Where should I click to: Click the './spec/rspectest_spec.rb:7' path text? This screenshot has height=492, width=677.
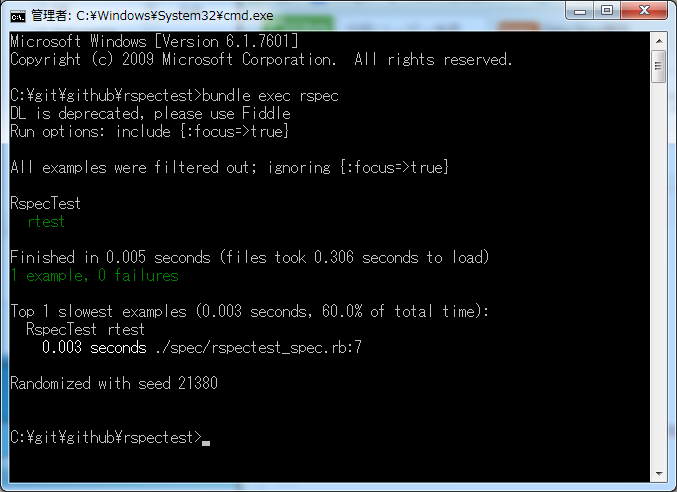[x=258, y=347]
